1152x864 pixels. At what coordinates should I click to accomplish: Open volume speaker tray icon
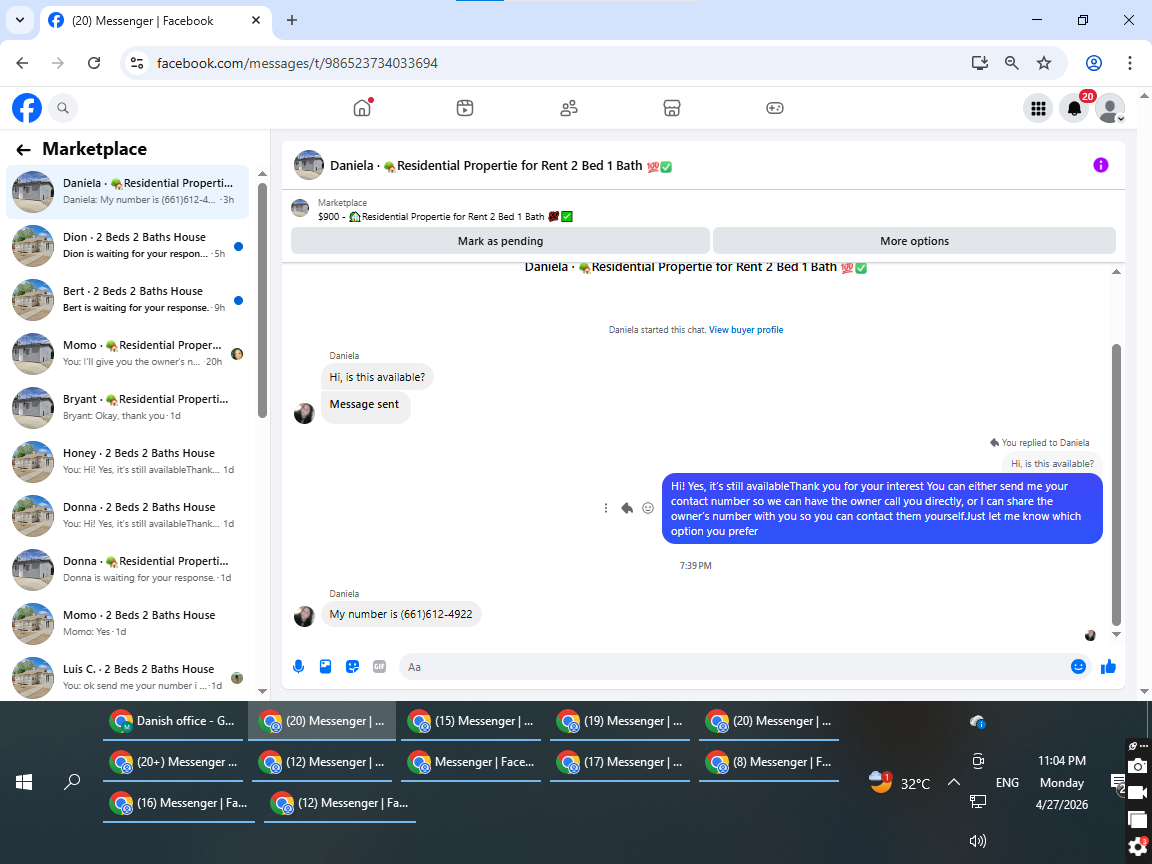pyautogui.click(x=977, y=841)
